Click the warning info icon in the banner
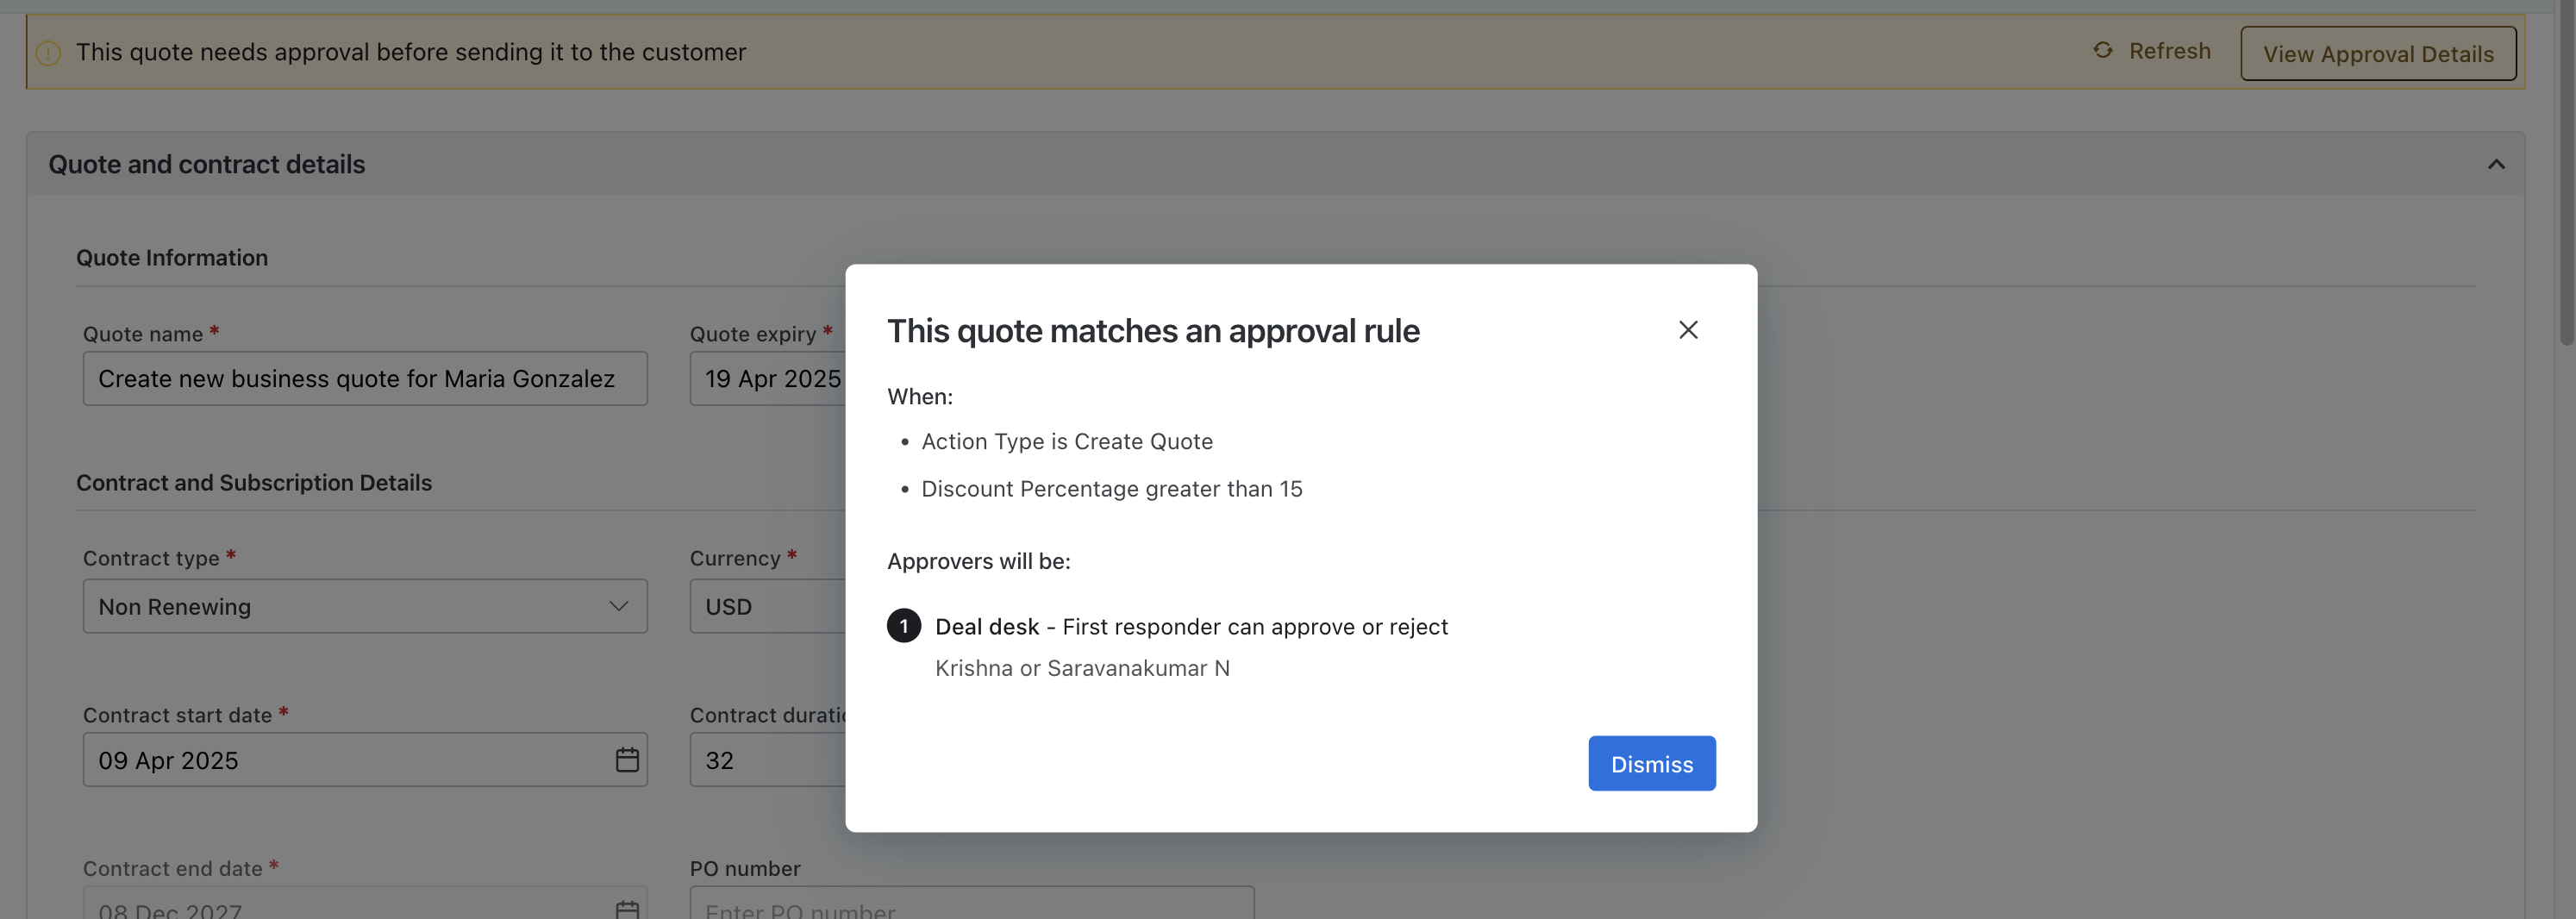 [48, 53]
